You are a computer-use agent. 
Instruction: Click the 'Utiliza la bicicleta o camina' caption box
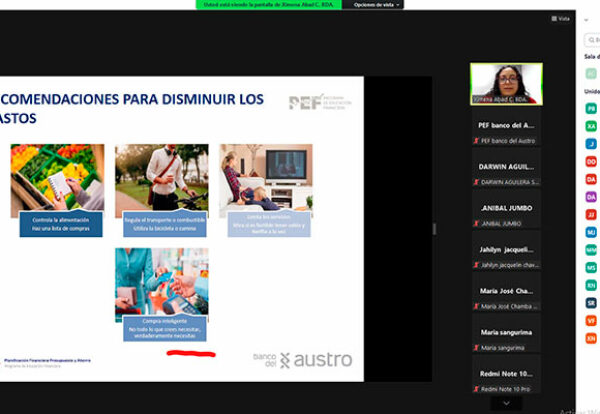coord(165,224)
